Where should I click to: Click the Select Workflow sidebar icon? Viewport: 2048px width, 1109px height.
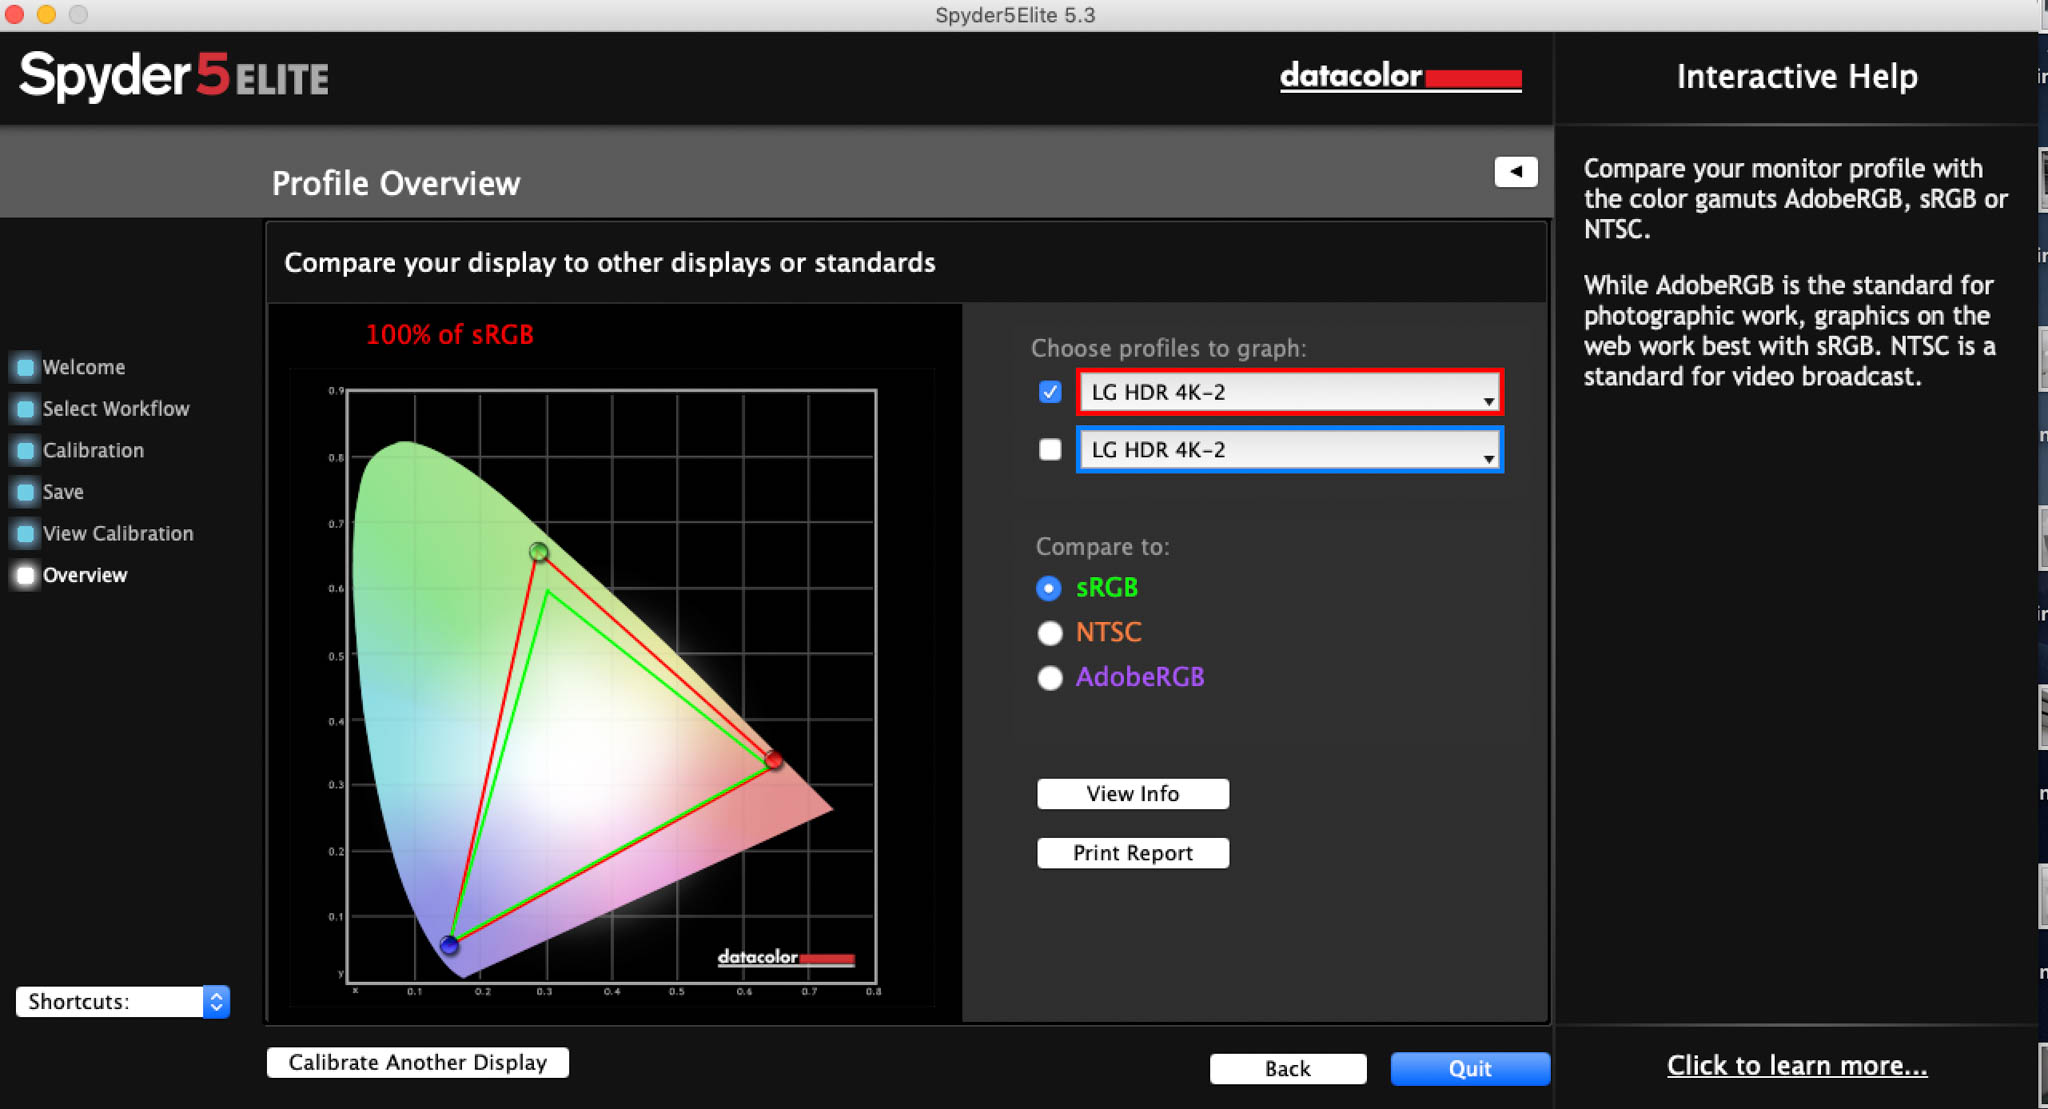[25, 407]
